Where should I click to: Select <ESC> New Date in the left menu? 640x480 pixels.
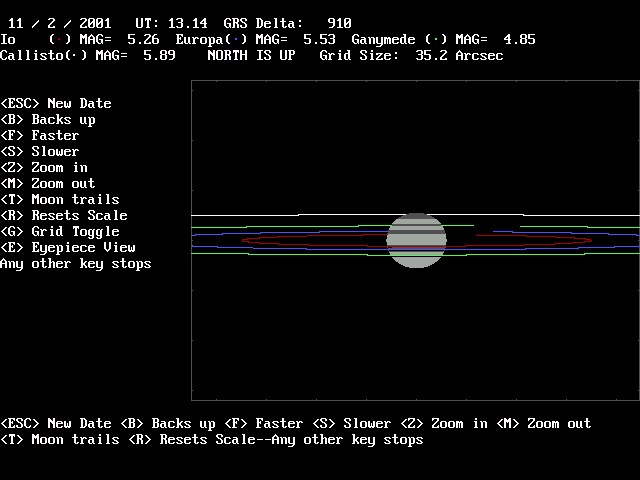pos(56,103)
